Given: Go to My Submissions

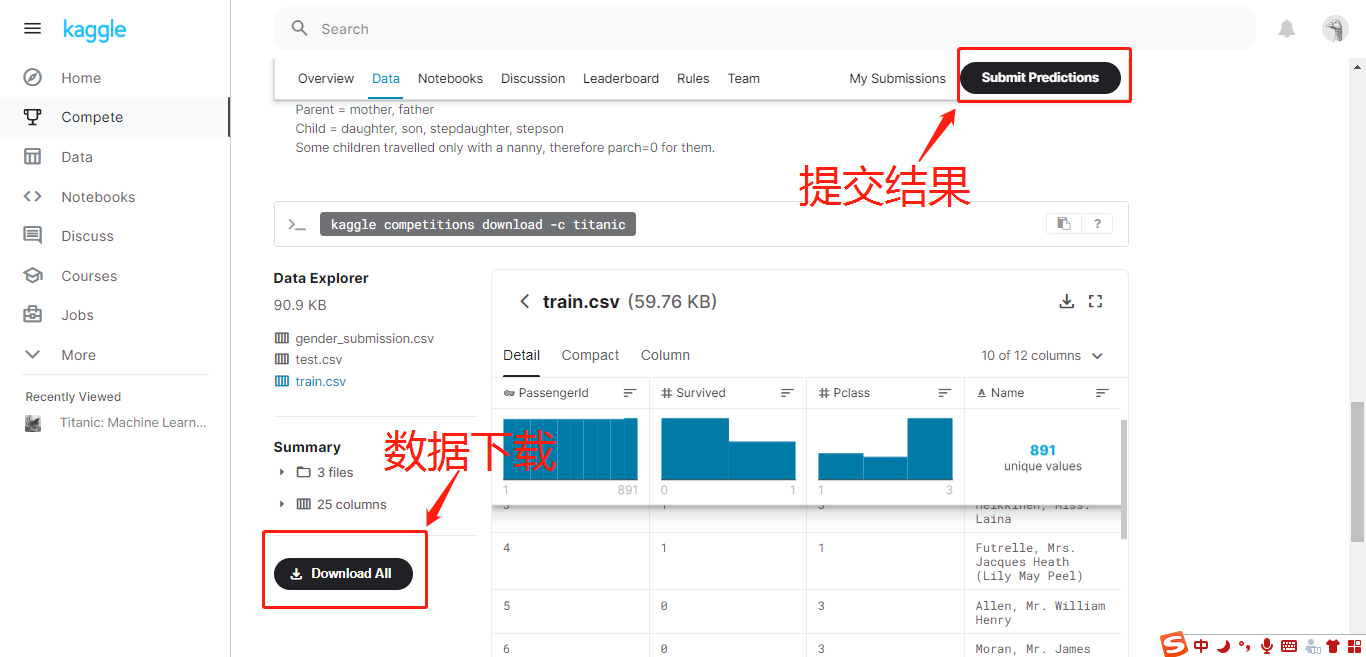Looking at the screenshot, I should [897, 78].
